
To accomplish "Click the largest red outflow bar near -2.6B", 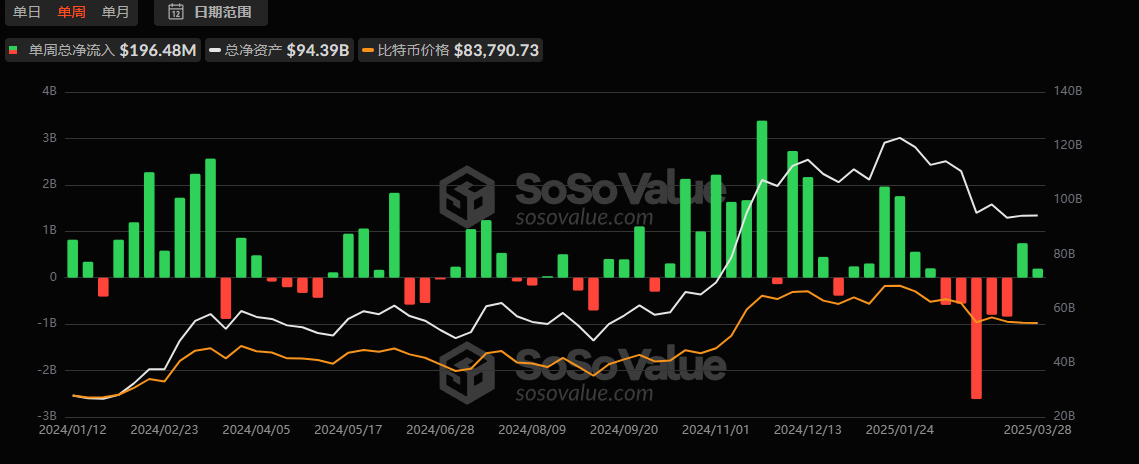I will tap(976, 338).
